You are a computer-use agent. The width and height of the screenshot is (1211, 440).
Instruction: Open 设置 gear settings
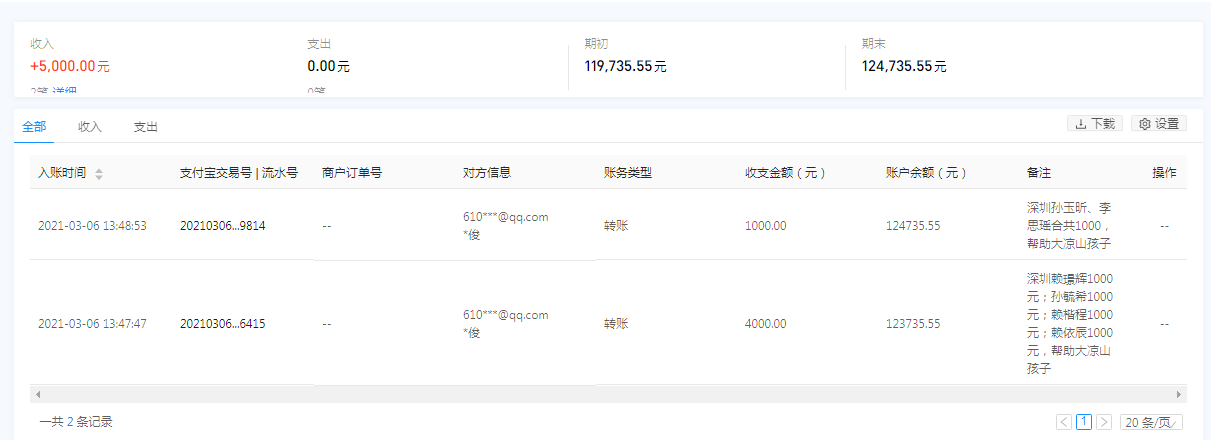coord(1159,124)
